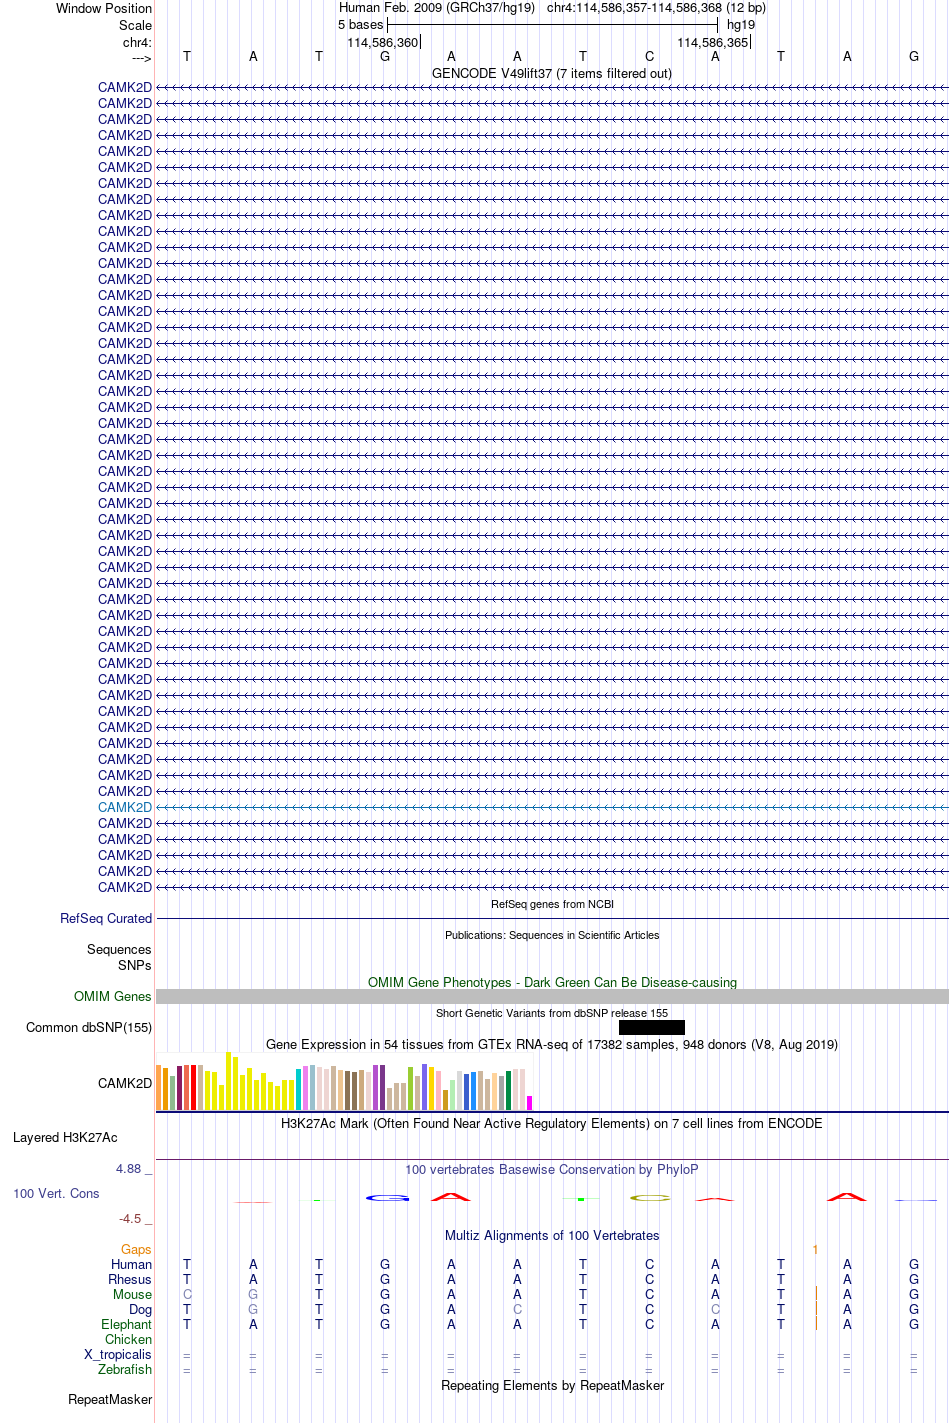Click the light-blue highlighted CAMK2D transcript label
The width and height of the screenshot is (950, 1423).
coord(125,807)
